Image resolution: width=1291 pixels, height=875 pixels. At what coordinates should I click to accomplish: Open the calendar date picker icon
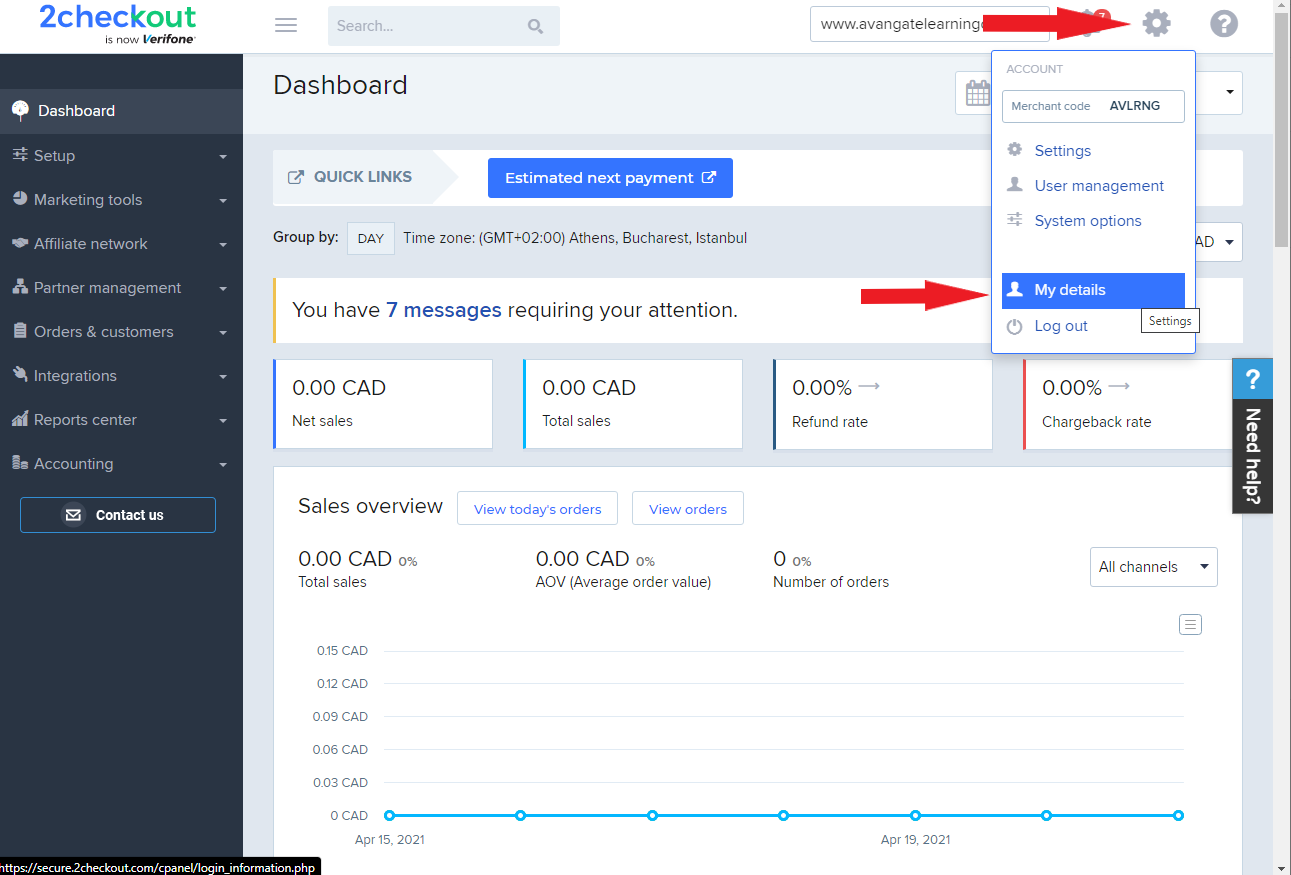tap(977, 94)
